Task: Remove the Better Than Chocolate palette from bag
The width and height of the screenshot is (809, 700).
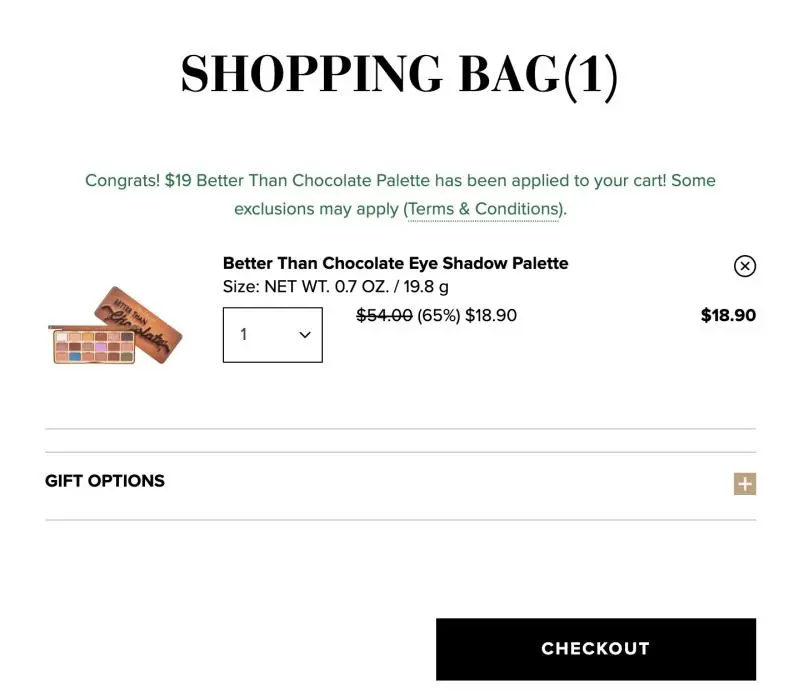Action: click(745, 266)
